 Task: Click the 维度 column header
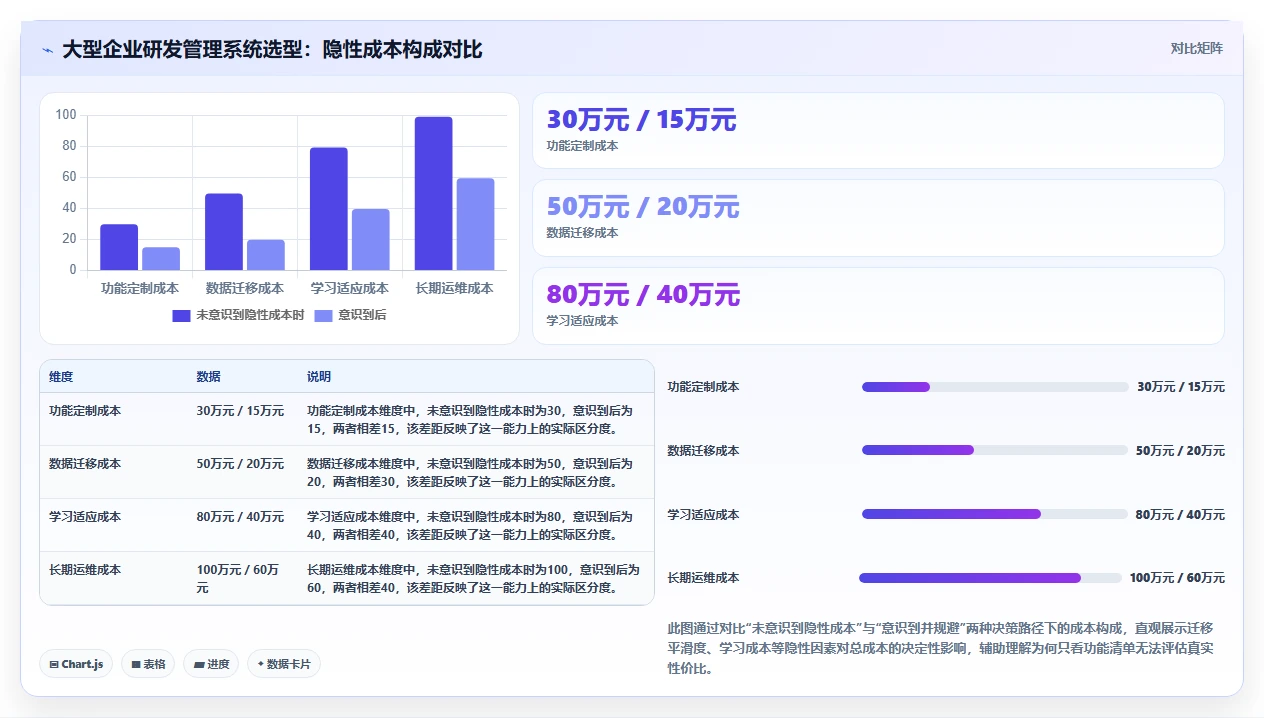tap(61, 377)
